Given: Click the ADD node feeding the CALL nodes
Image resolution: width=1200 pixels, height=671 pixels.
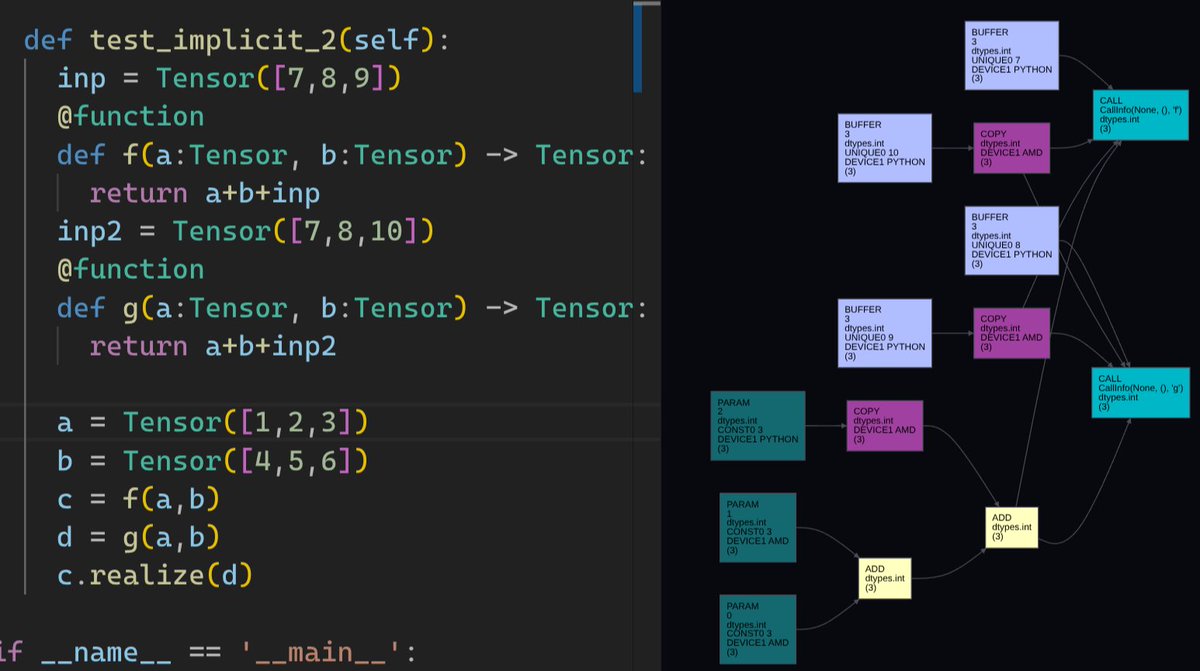Looking at the screenshot, I should (x=1012, y=527).
